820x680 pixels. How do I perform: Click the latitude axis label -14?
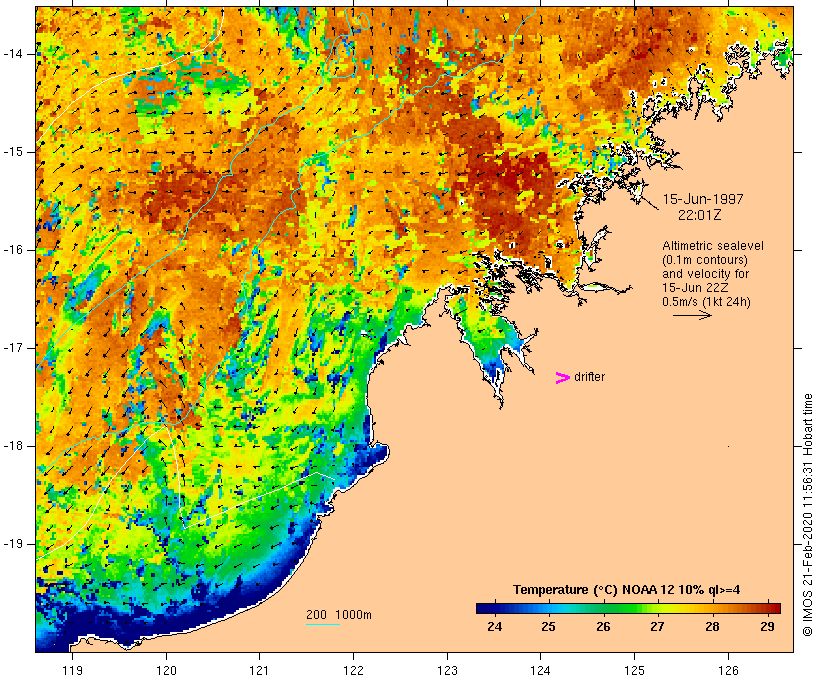coord(13,53)
